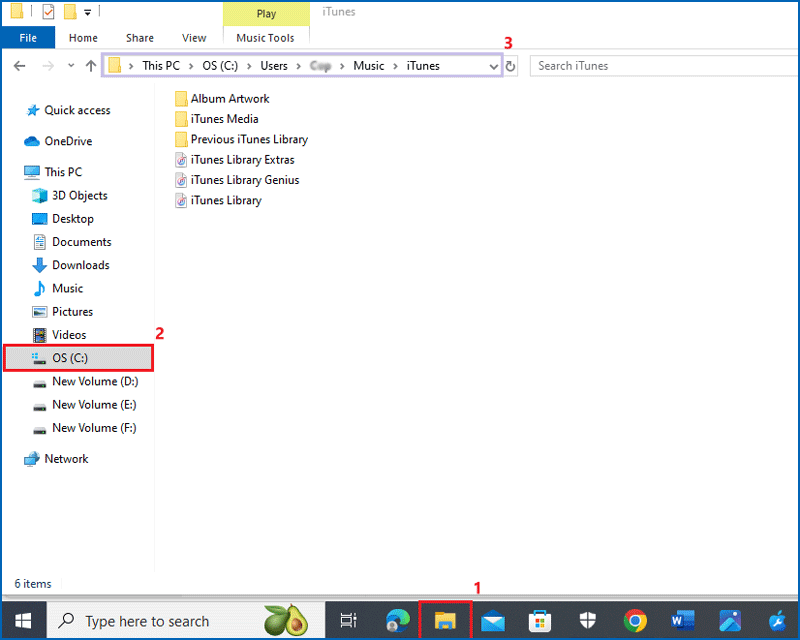This screenshot has height=640, width=800.
Task: Open Microsoft Store from the taskbar
Action: 540,621
